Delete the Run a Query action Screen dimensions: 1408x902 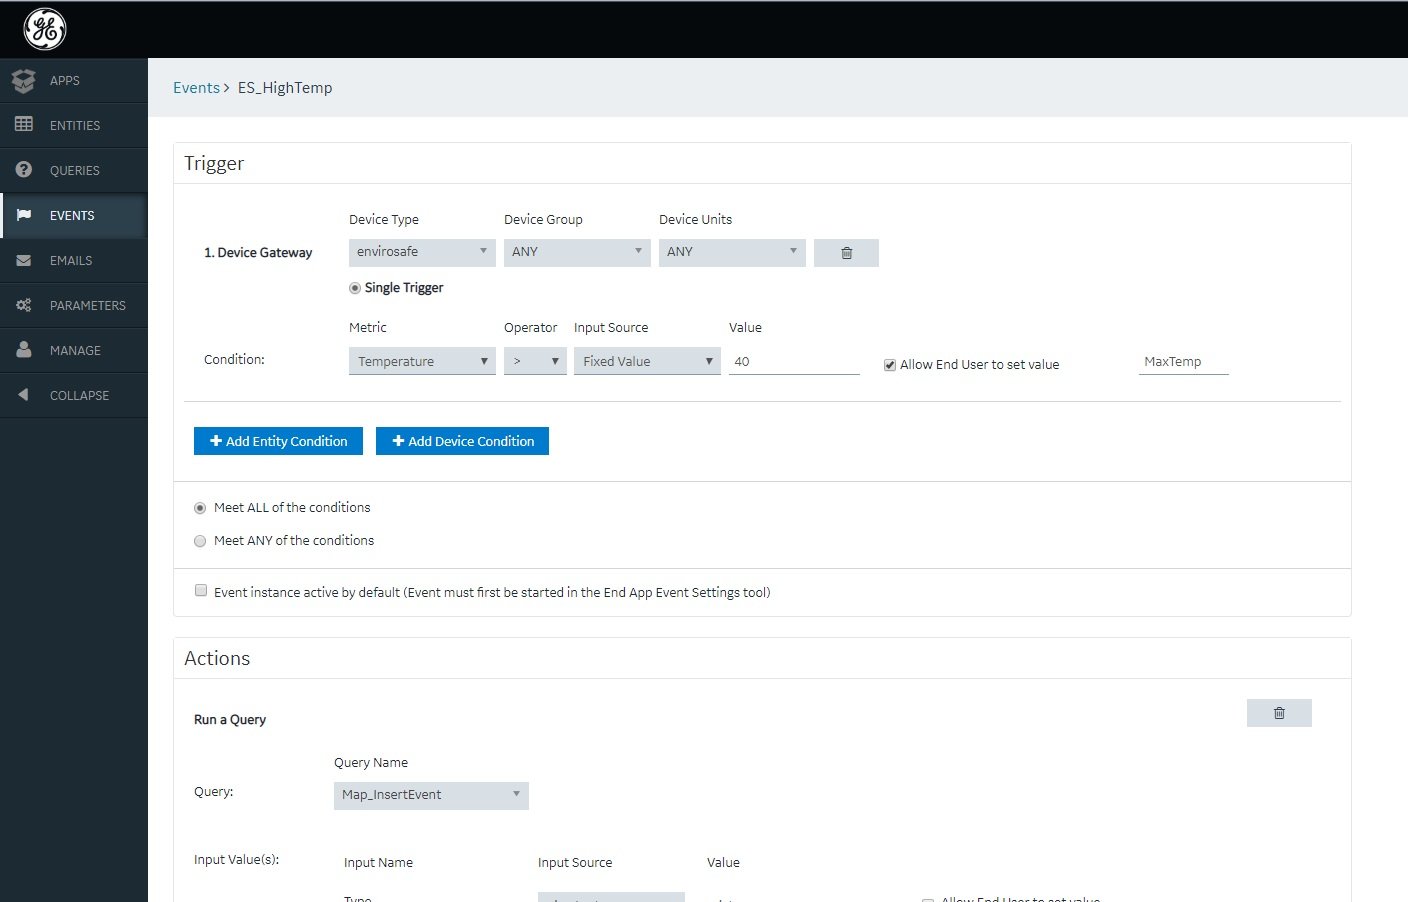1278,713
